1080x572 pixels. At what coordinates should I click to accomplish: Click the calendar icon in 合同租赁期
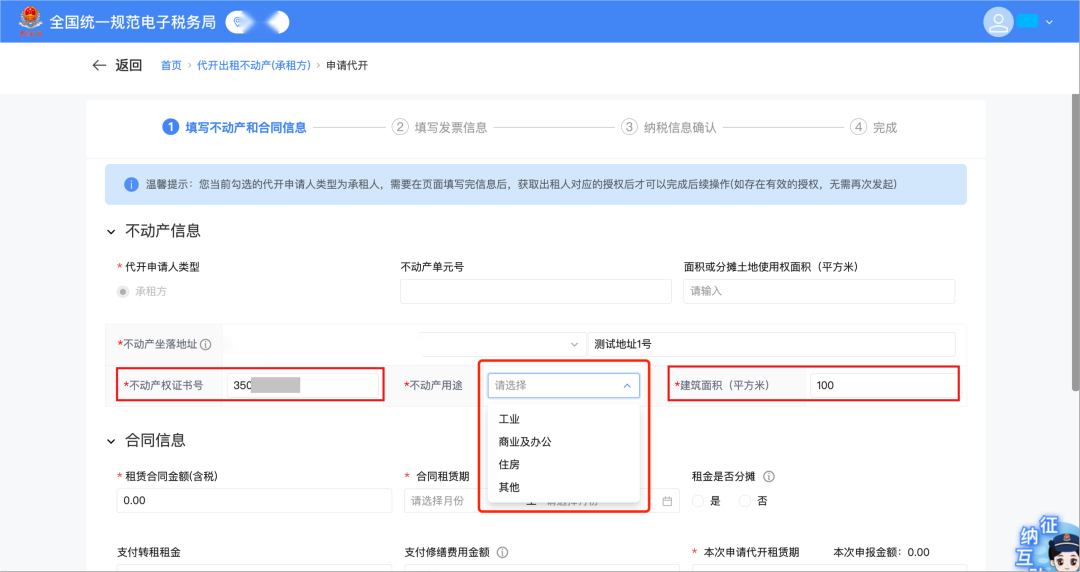pos(667,501)
